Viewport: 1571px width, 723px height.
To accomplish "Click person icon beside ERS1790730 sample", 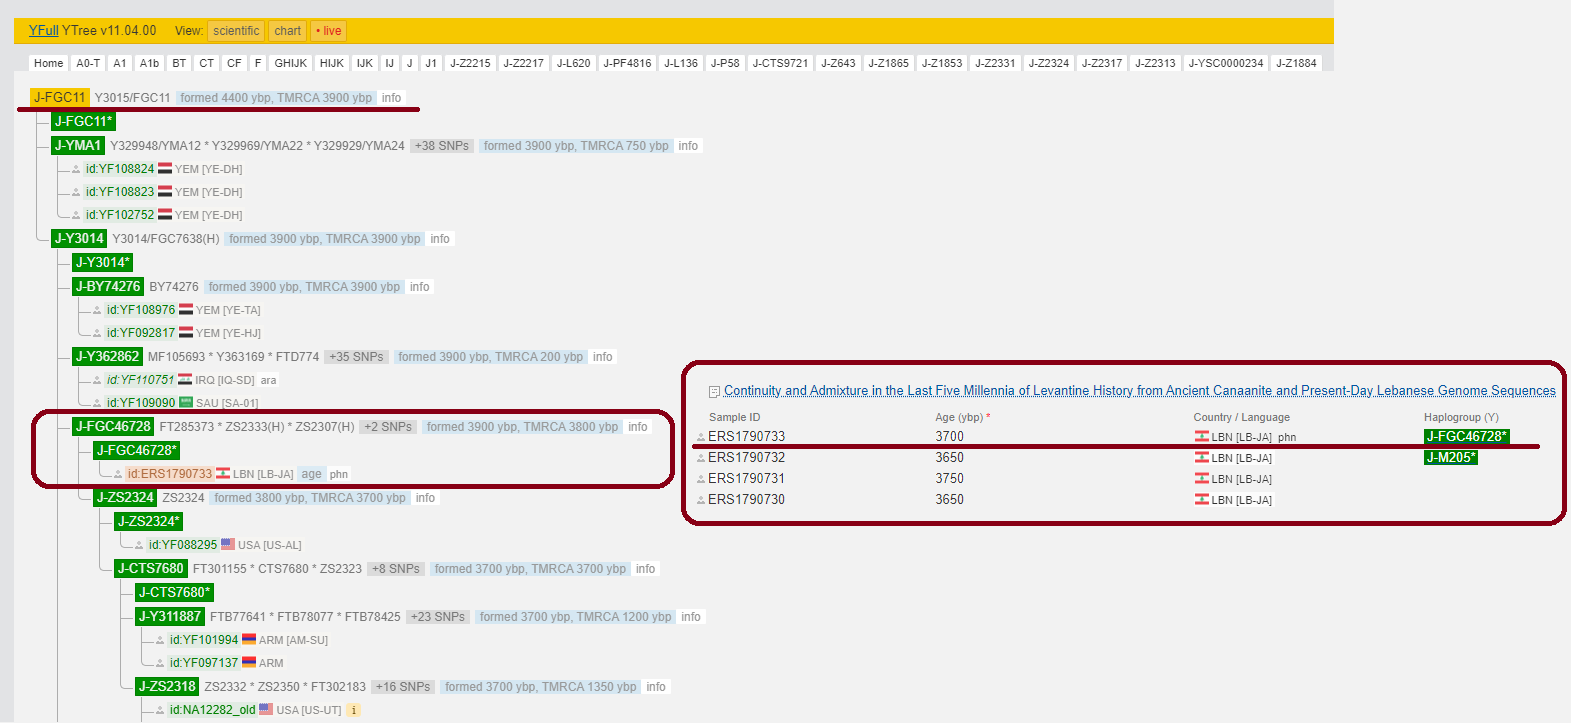I will click(x=701, y=500).
